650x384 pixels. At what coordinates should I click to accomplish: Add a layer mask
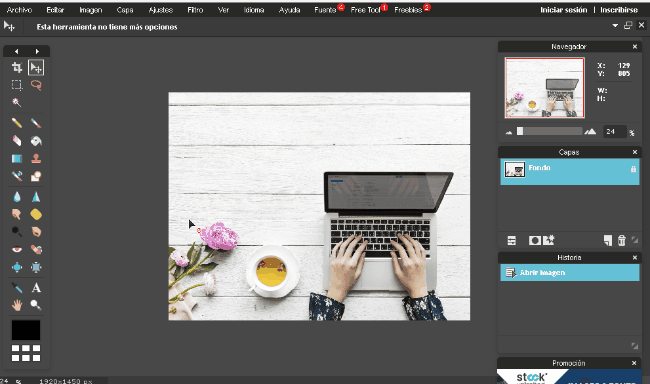click(x=535, y=241)
